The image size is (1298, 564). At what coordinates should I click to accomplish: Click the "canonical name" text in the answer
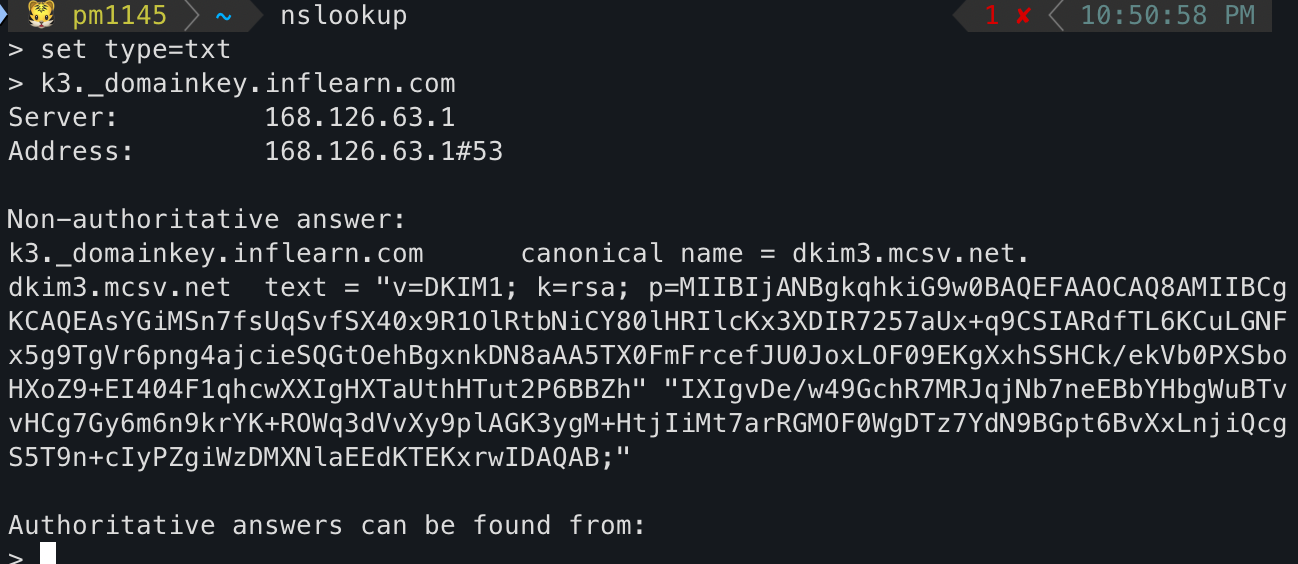point(592,253)
